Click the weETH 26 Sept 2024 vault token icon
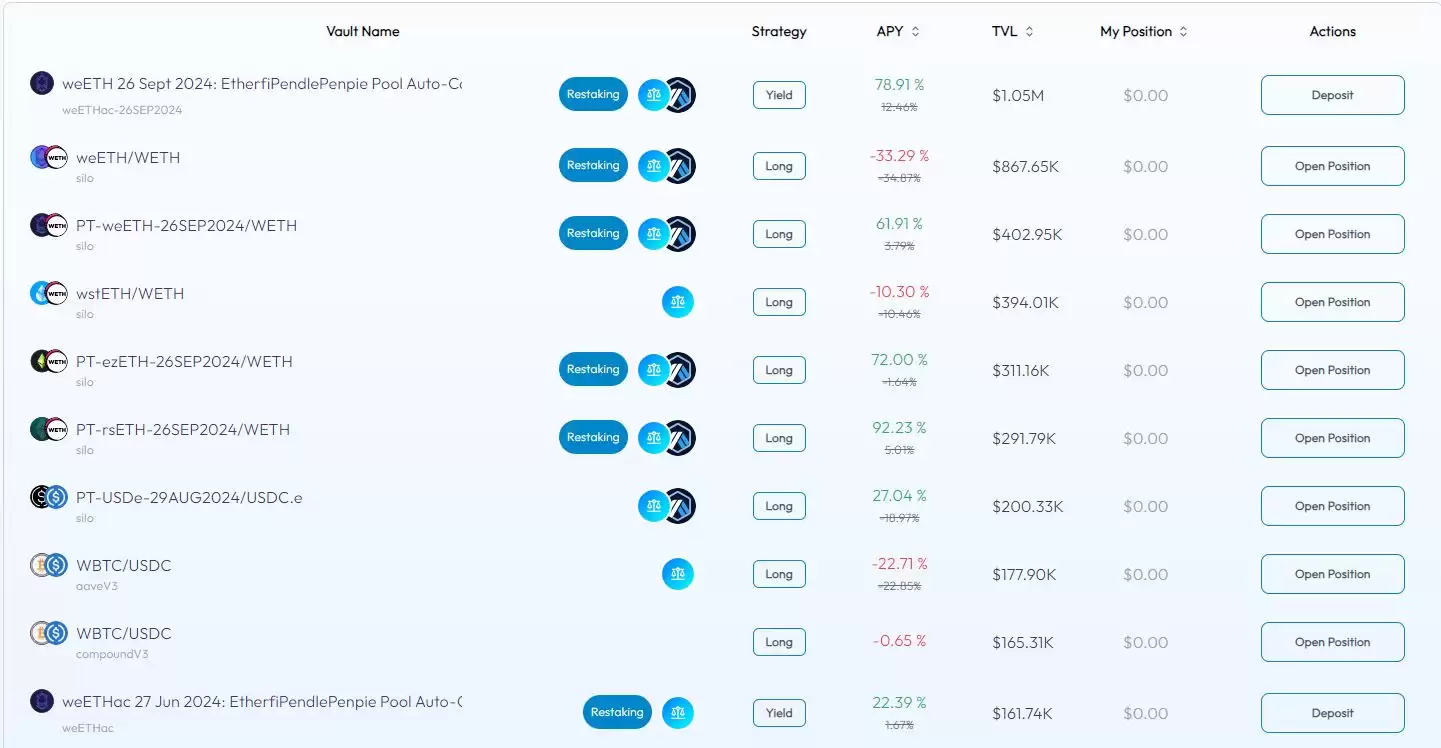Viewport: 1441px width, 748px height. point(41,83)
